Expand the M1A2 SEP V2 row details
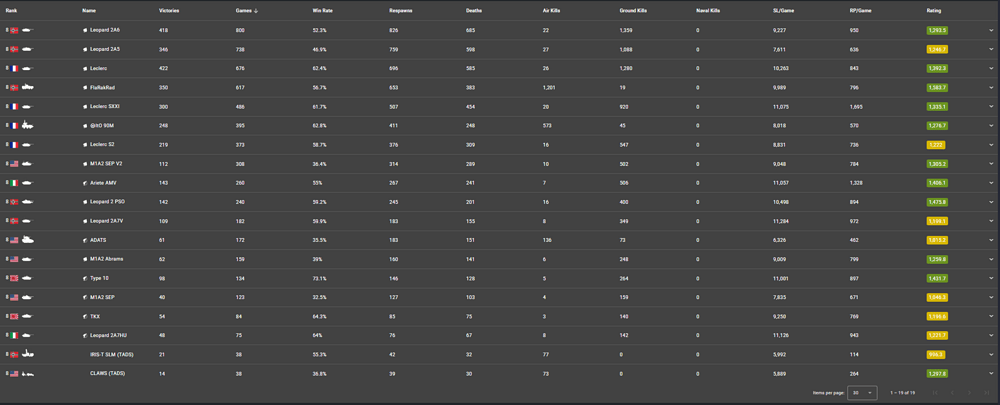Screen dimensions: 1000x405 [991, 164]
